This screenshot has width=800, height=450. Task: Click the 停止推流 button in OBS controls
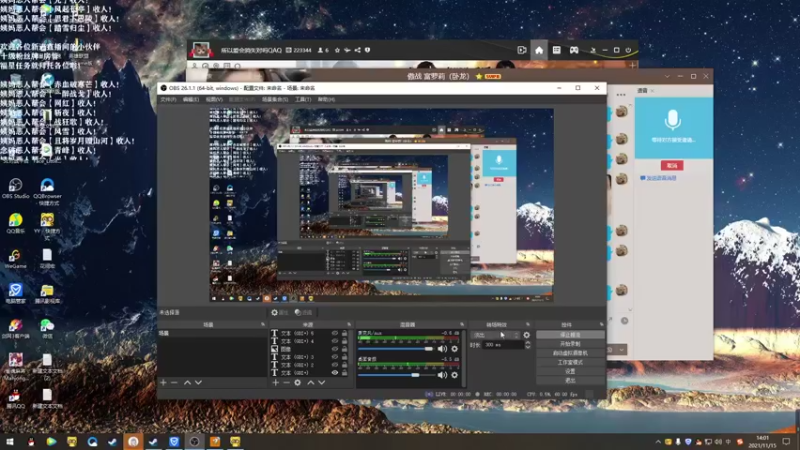[x=570, y=335]
